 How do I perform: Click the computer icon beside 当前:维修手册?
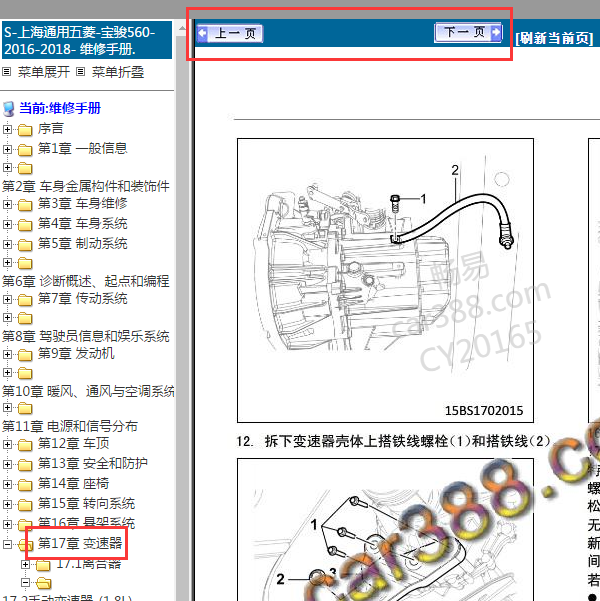tap(9, 109)
